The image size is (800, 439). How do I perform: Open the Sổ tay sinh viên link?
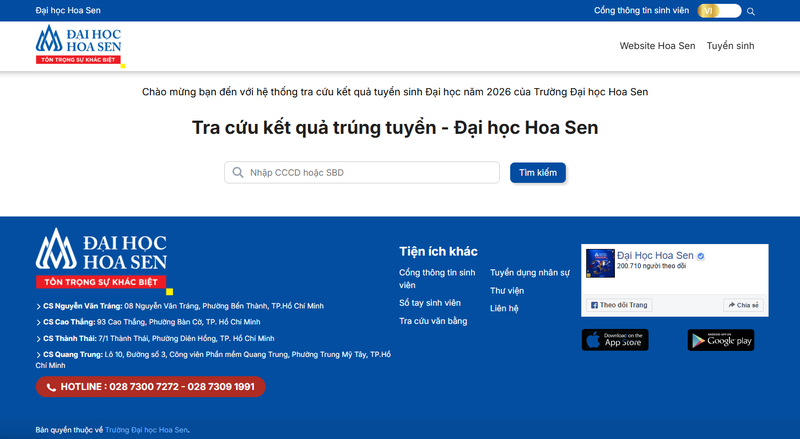[430, 303]
